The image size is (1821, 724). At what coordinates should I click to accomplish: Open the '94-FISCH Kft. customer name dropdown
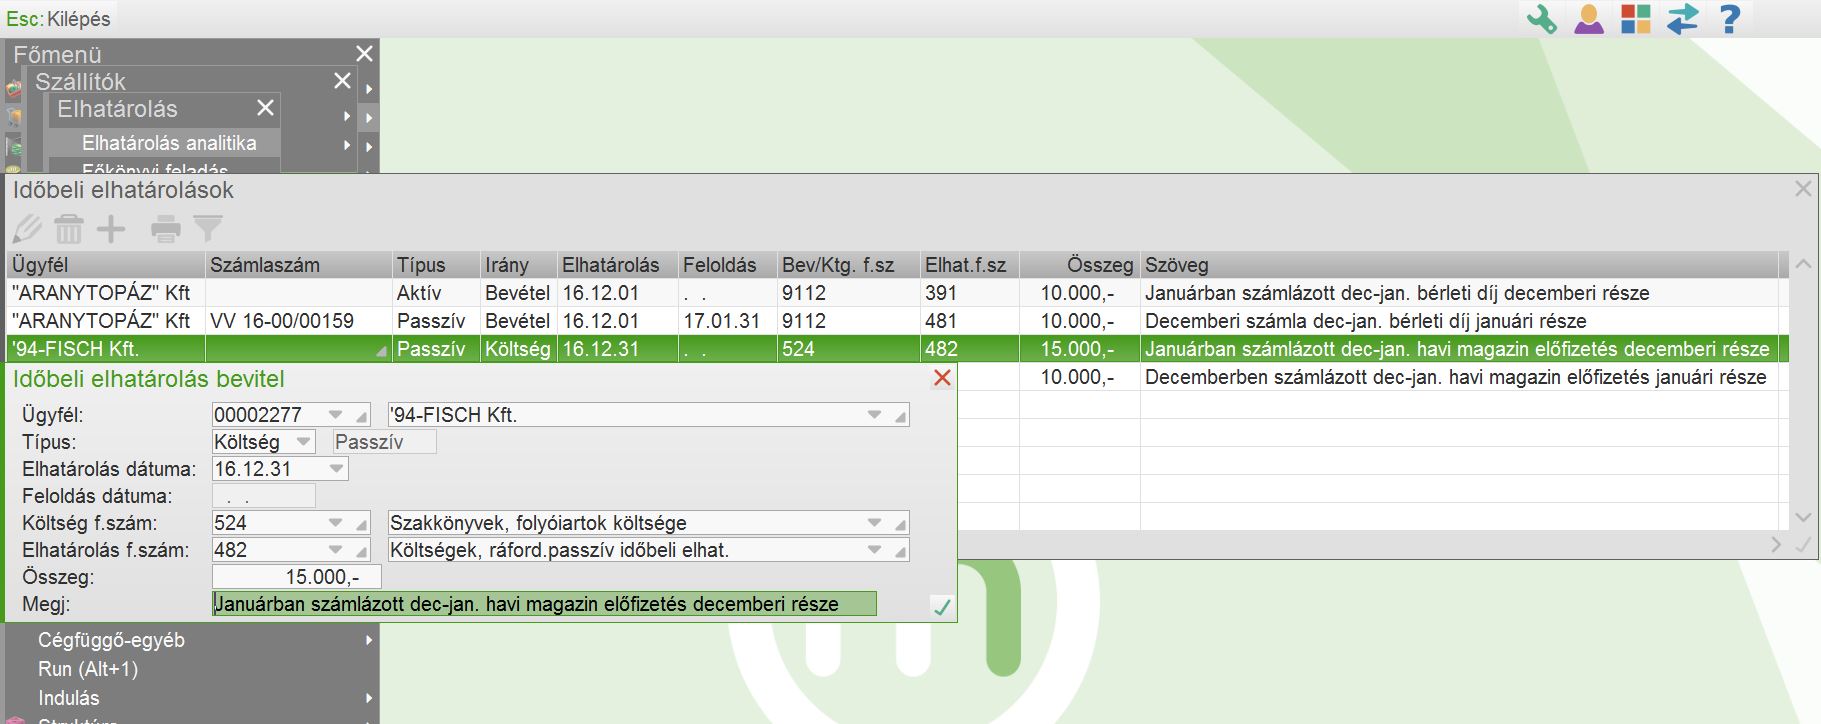point(874,415)
